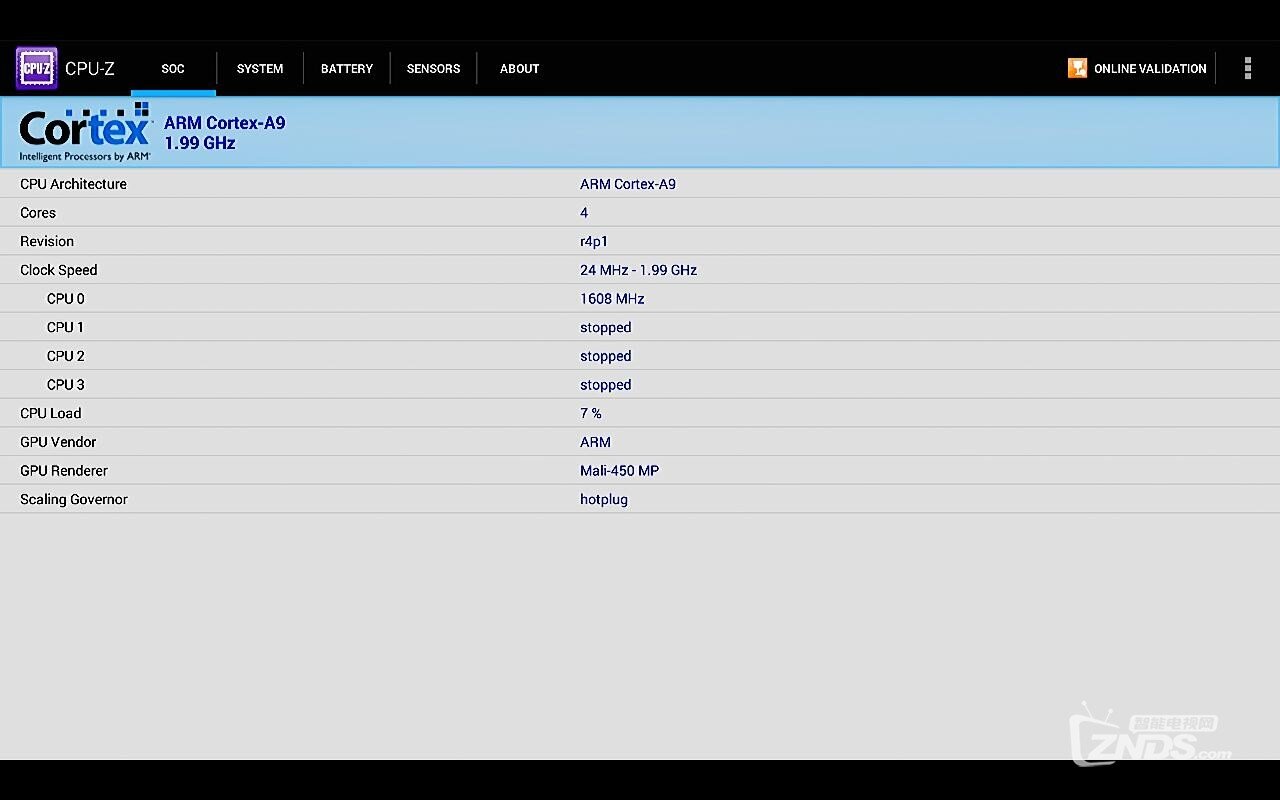The image size is (1280, 800).
Task: Select the CPU 3 row label
Action: (66, 385)
